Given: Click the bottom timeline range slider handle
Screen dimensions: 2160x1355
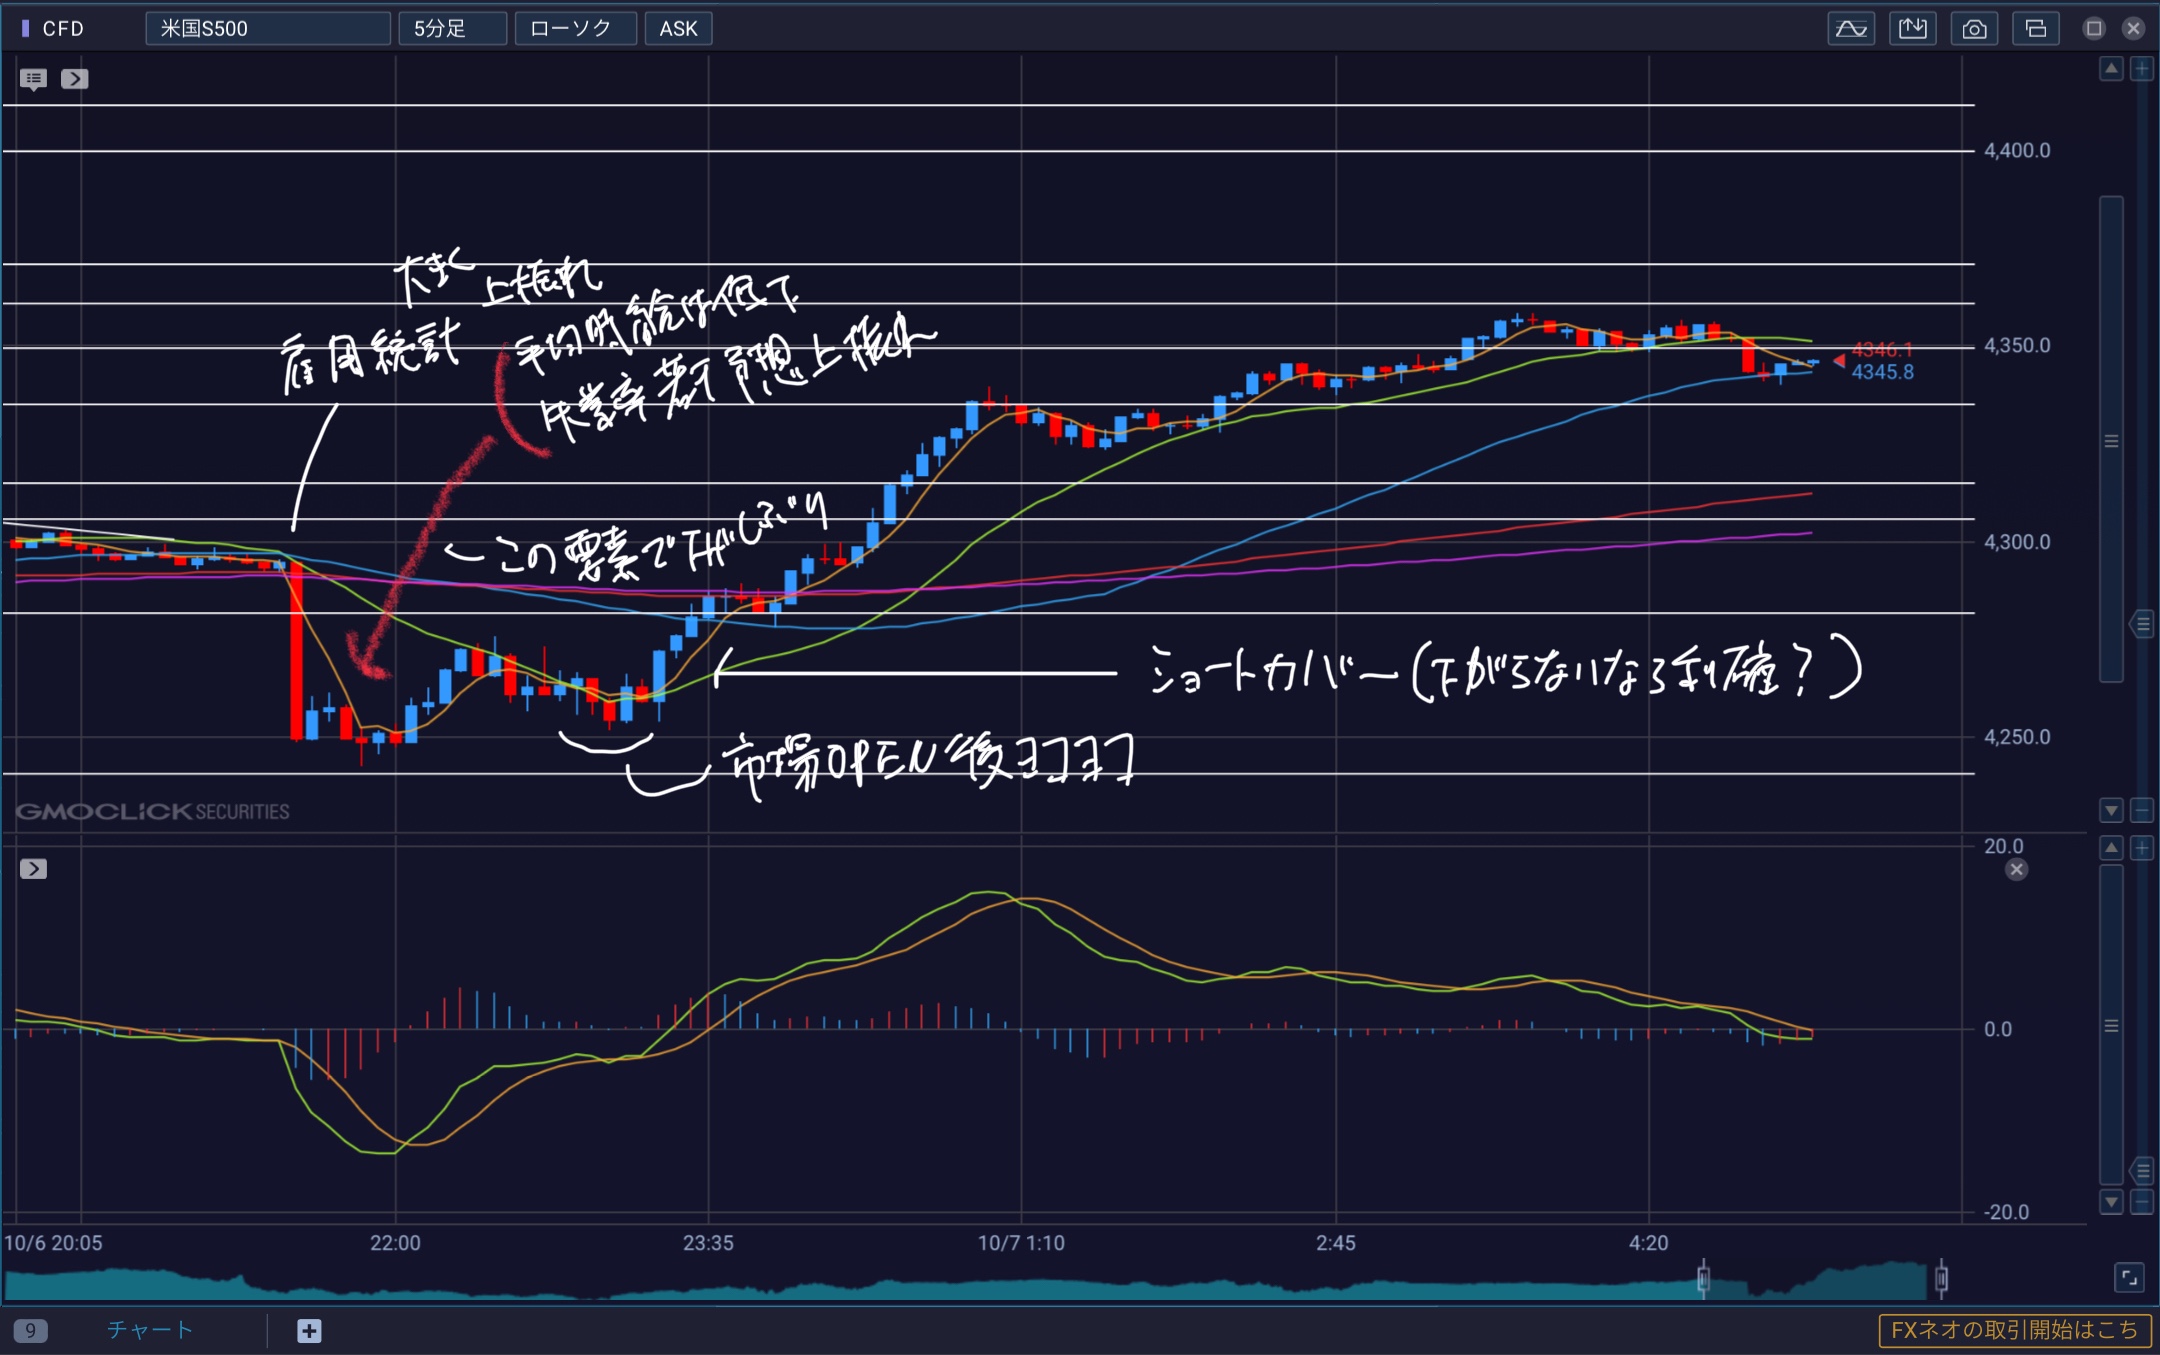Looking at the screenshot, I should [x=1703, y=1278].
